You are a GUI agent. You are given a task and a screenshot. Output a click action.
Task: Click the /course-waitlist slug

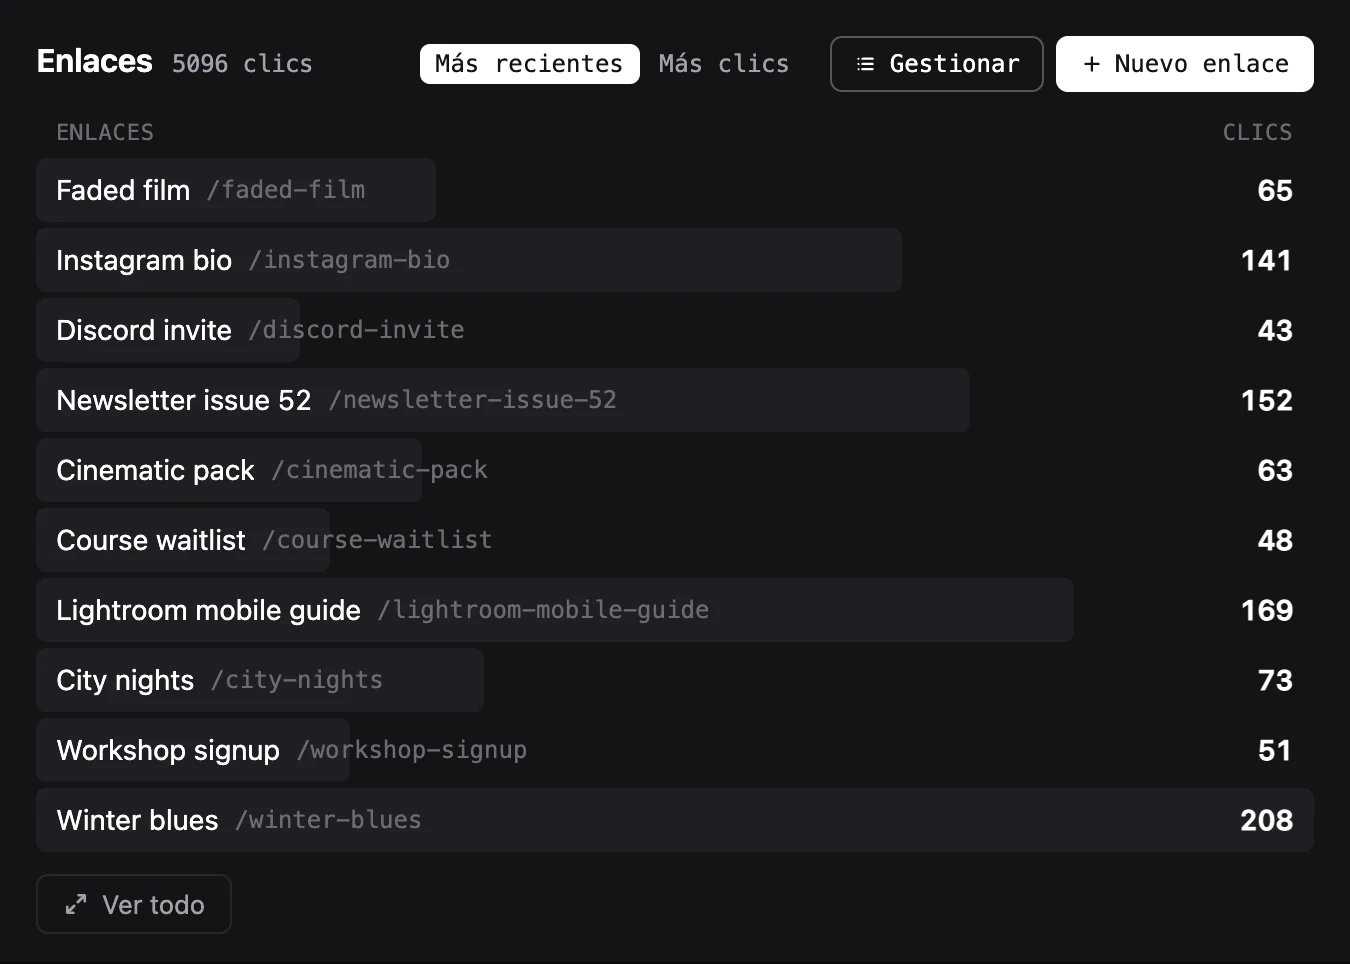pyautogui.click(x=377, y=540)
